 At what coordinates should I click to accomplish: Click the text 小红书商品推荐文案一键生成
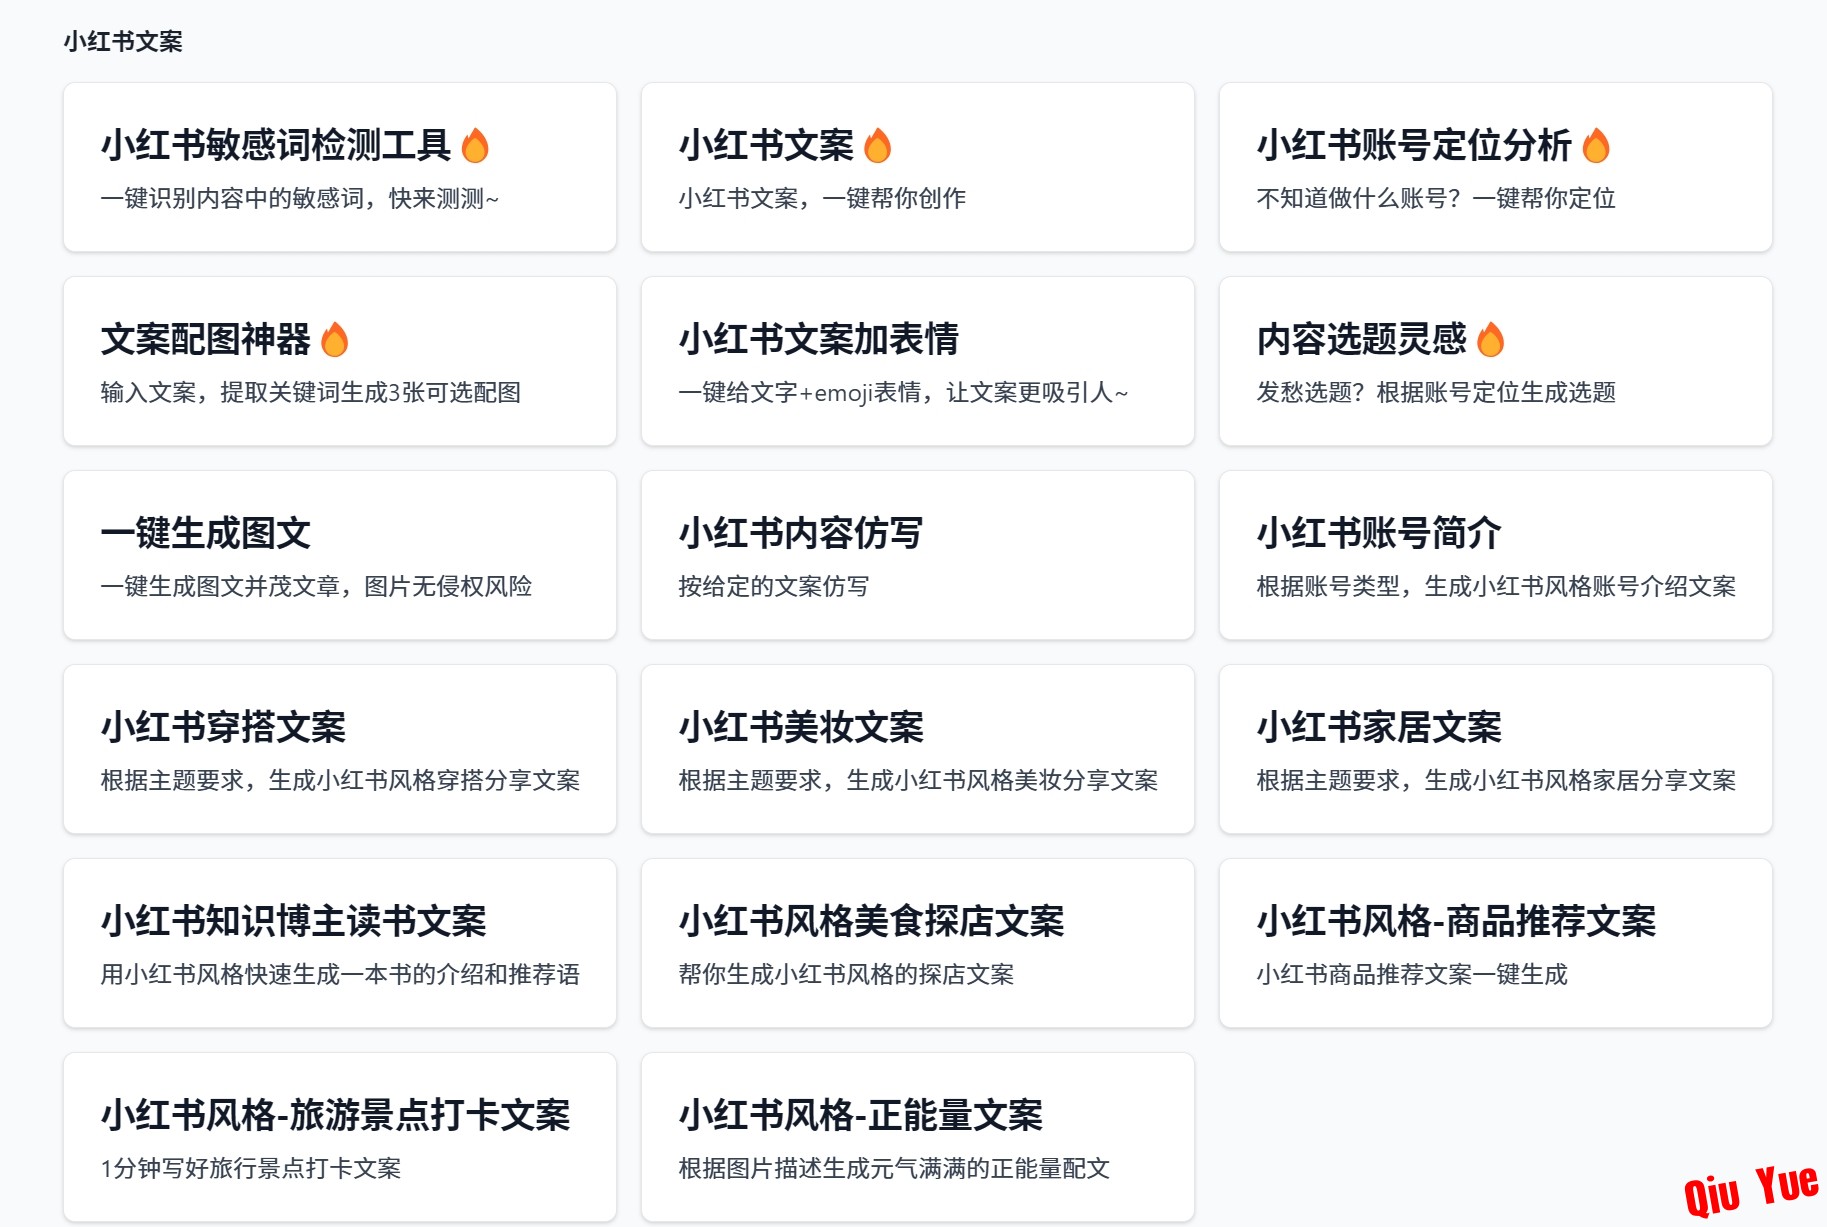coord(1412,974)
